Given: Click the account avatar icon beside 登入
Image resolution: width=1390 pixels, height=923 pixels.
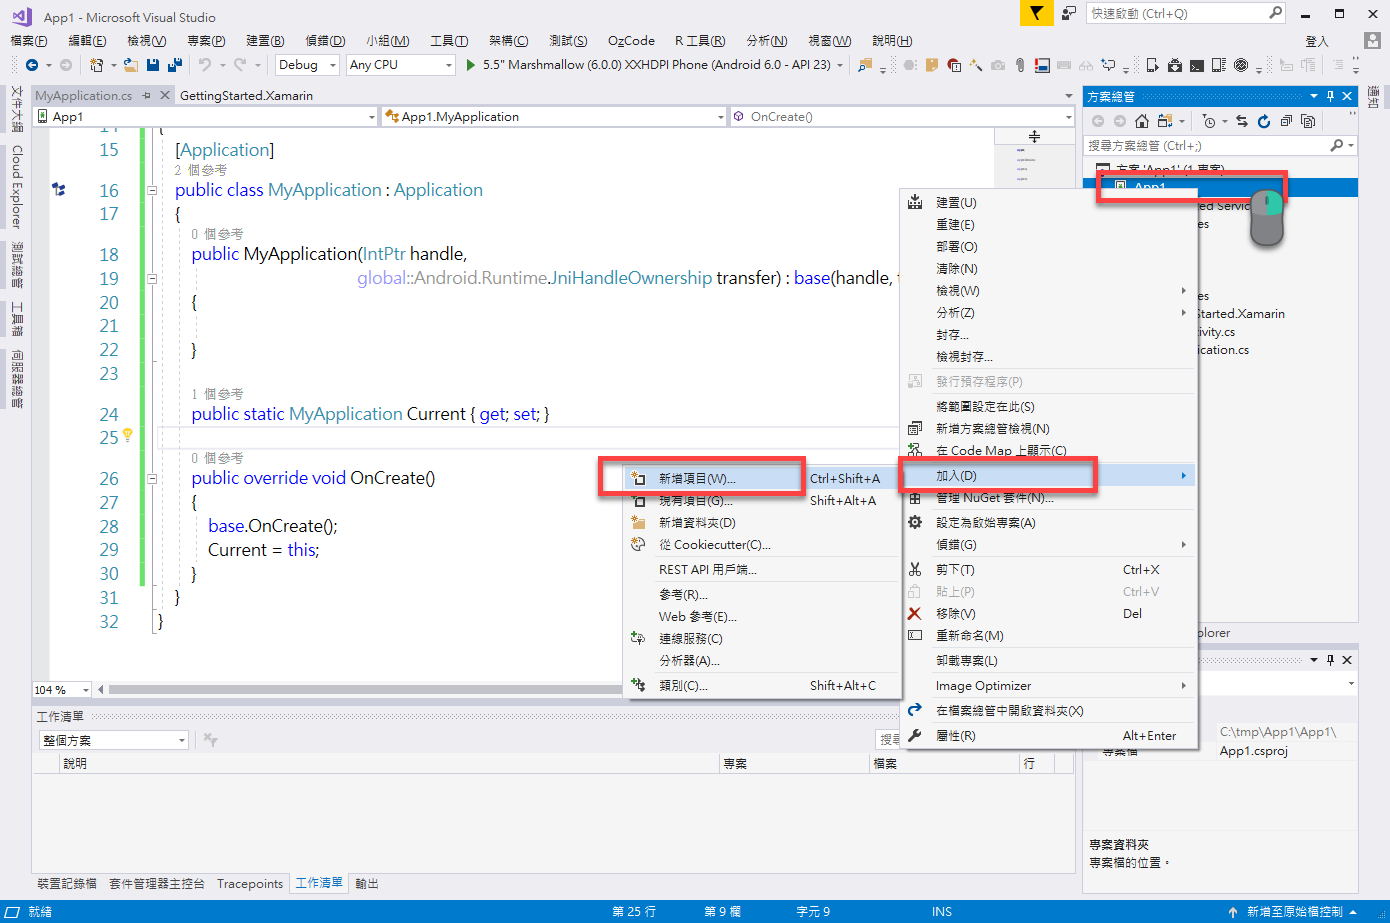Looking at the screenshot, I should tap(1372, 40).
